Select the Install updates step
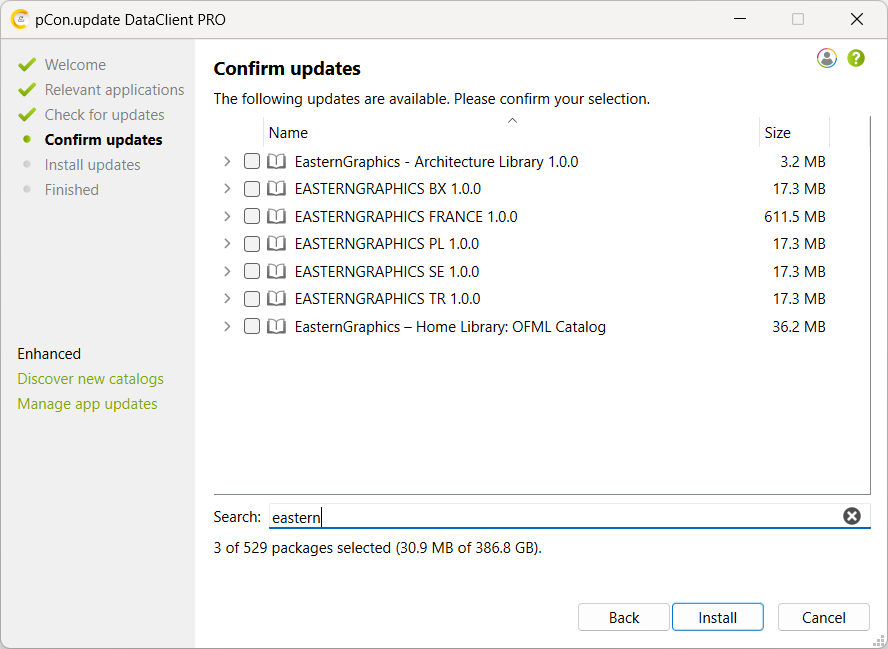Screen dimensions: 888x649 92,165
